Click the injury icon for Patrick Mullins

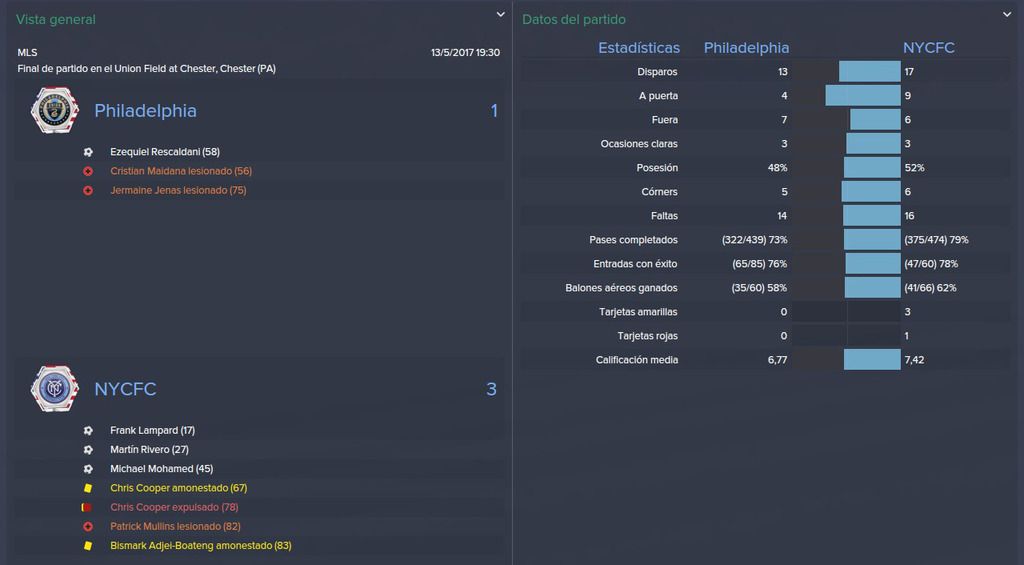(88, 526)
